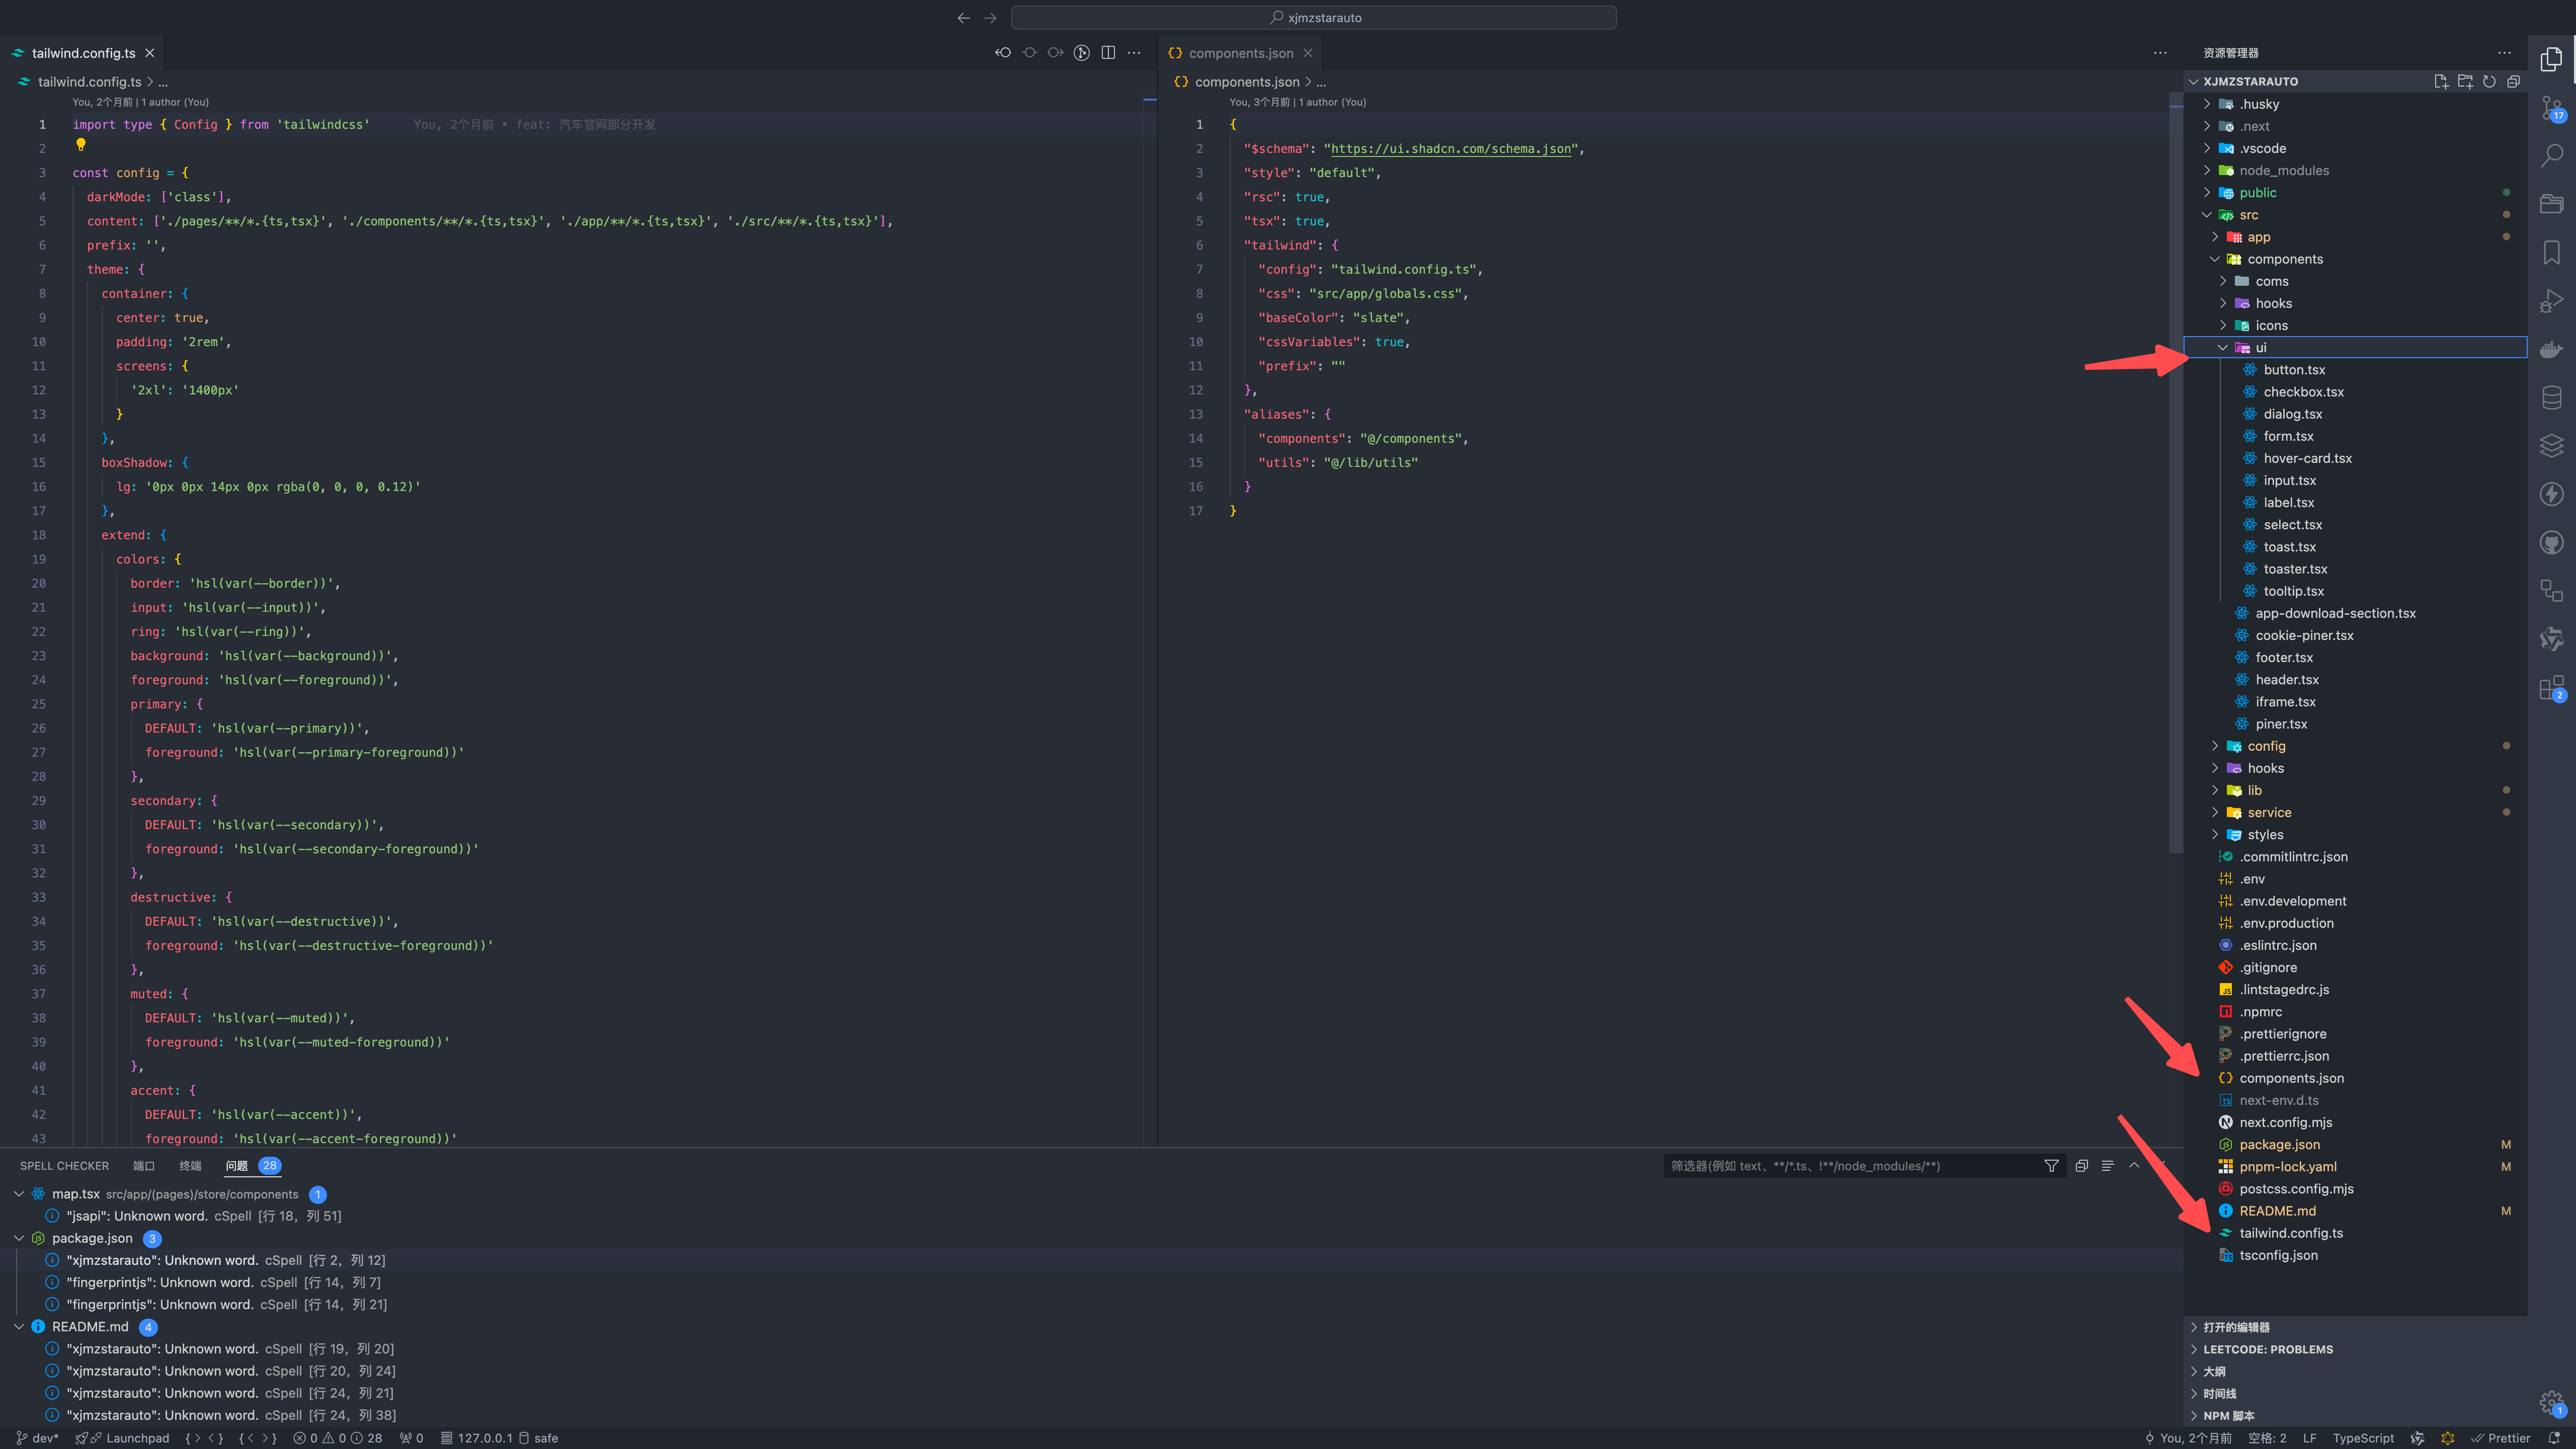Collapse the package.json problems group
The image size is (2576, 1449).
tap(19, 1238)
